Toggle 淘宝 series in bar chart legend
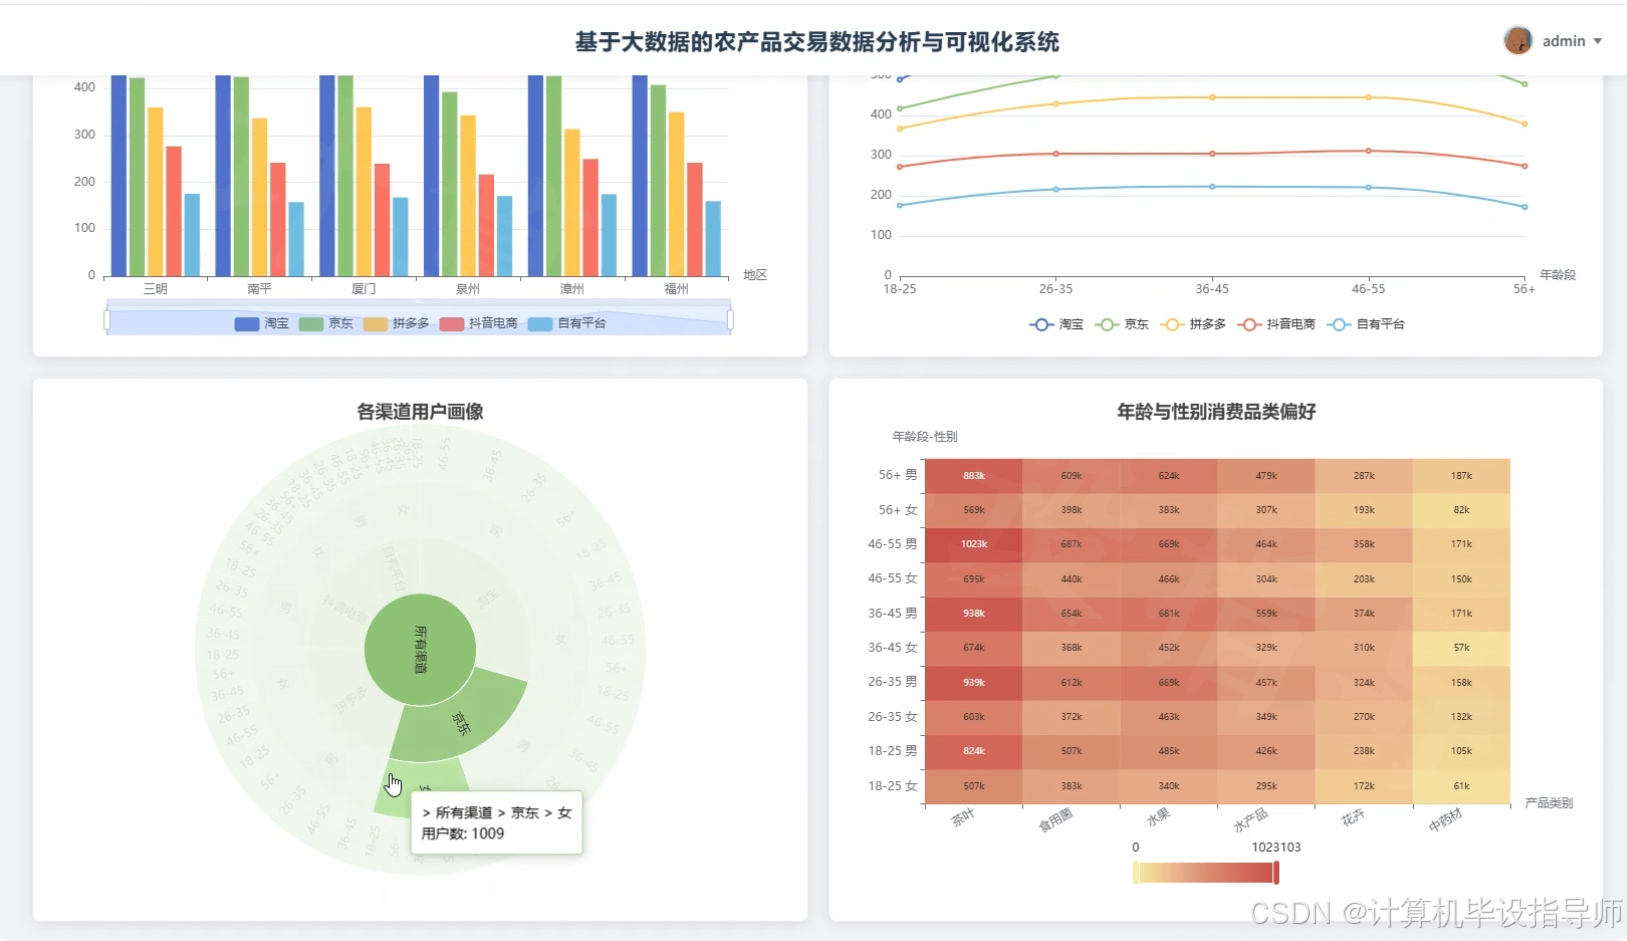1627x941 pixels. coord(261,323)
